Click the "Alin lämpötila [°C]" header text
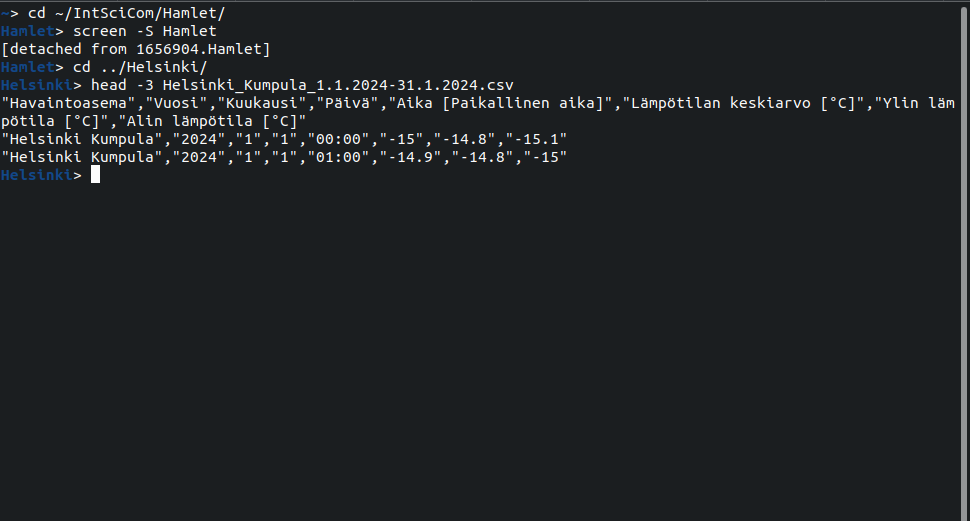This screenshot has width=970, height=521. tap(212, 121)
